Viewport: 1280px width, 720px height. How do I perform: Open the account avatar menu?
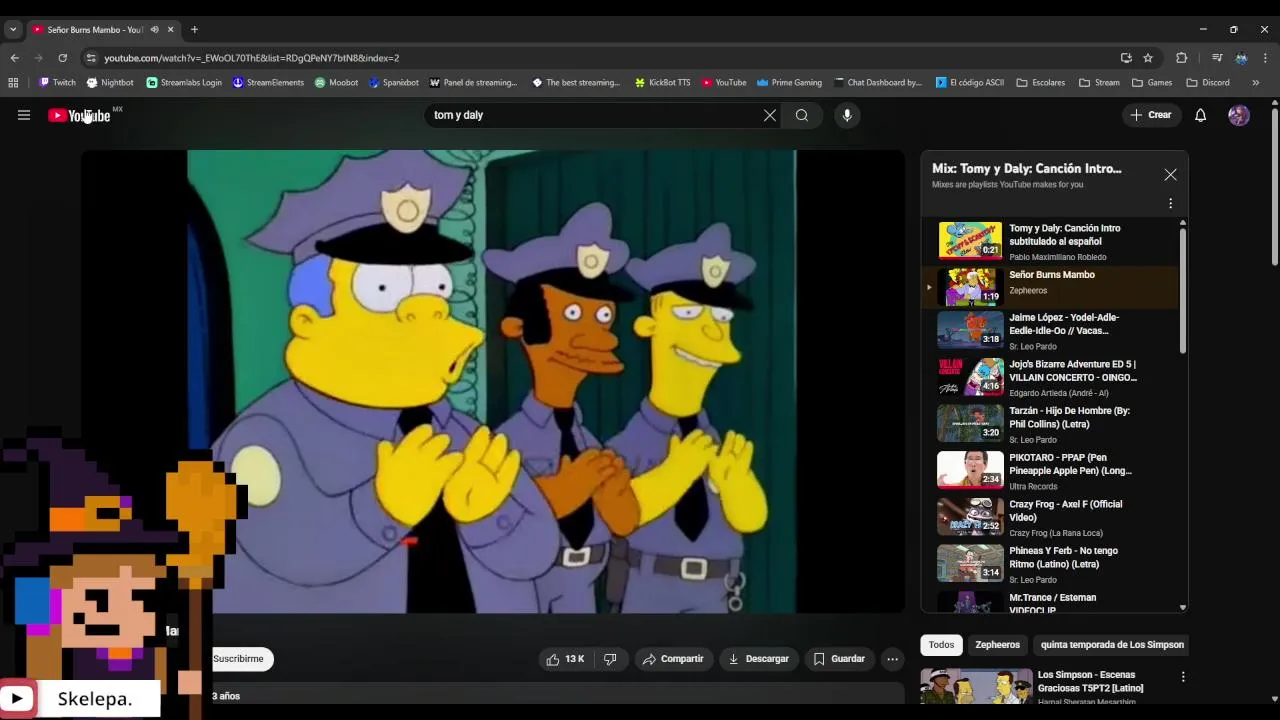[x=1239, y=115]
